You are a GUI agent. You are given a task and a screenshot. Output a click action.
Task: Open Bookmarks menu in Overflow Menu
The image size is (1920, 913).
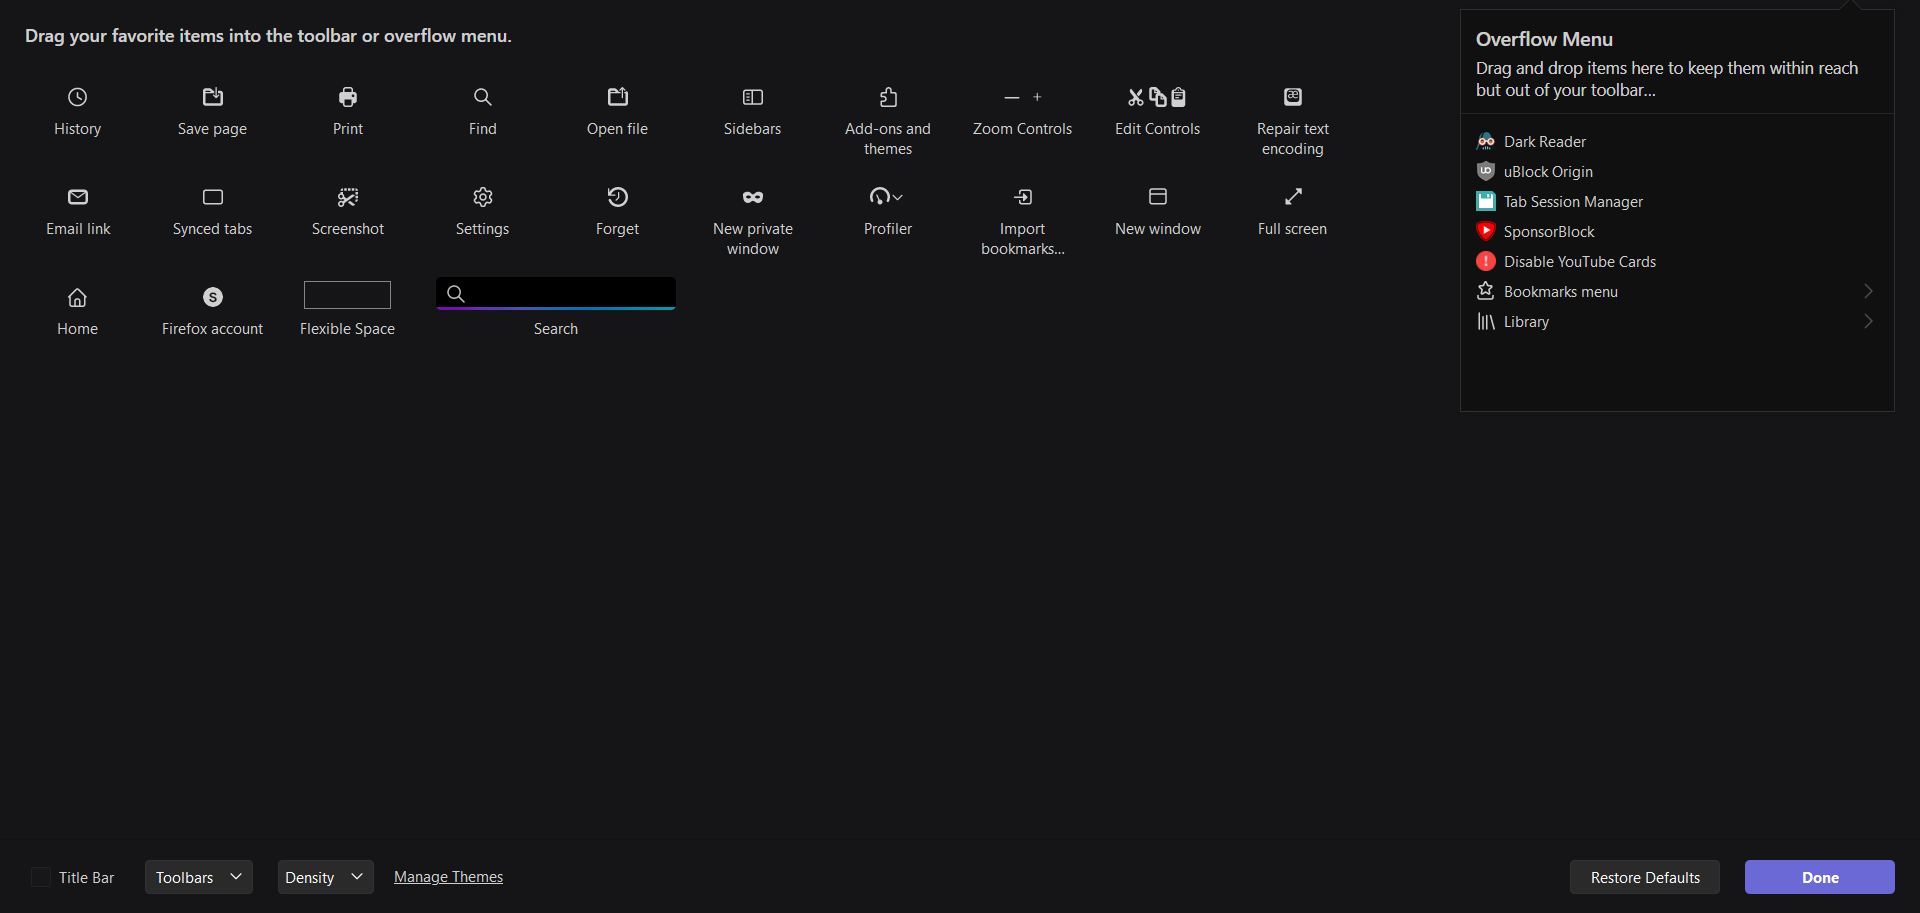pos(1677,291)
